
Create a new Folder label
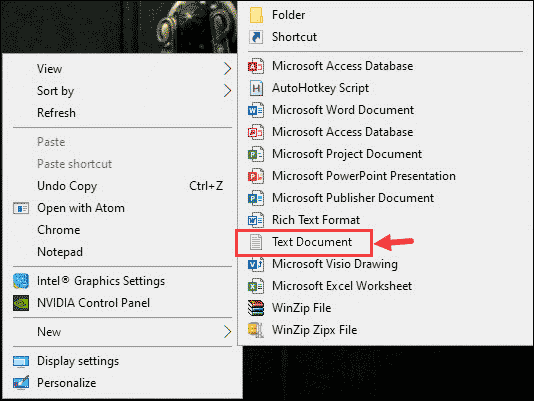[288, 15]
